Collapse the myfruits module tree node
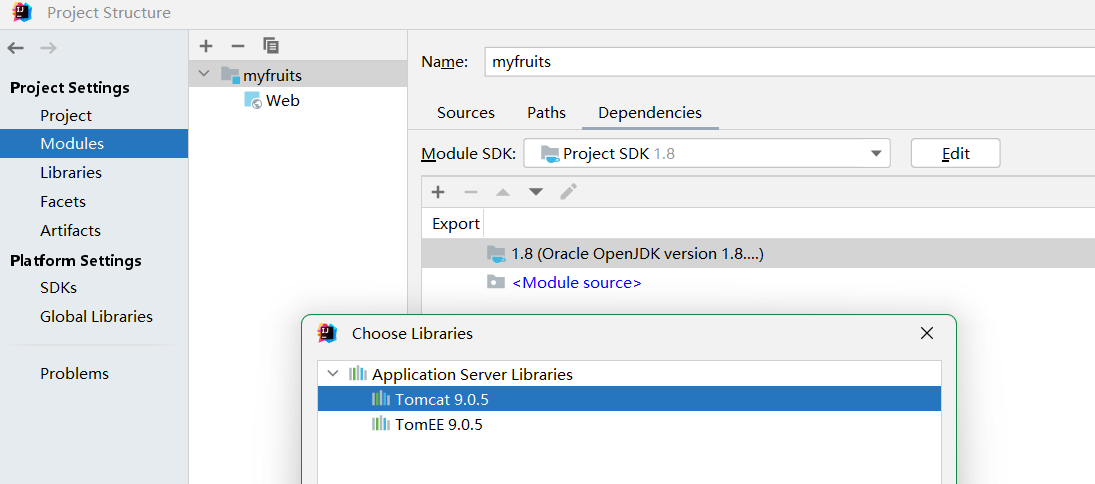The width and height of the screenshot is (1095, 484). tap(204, 74)
